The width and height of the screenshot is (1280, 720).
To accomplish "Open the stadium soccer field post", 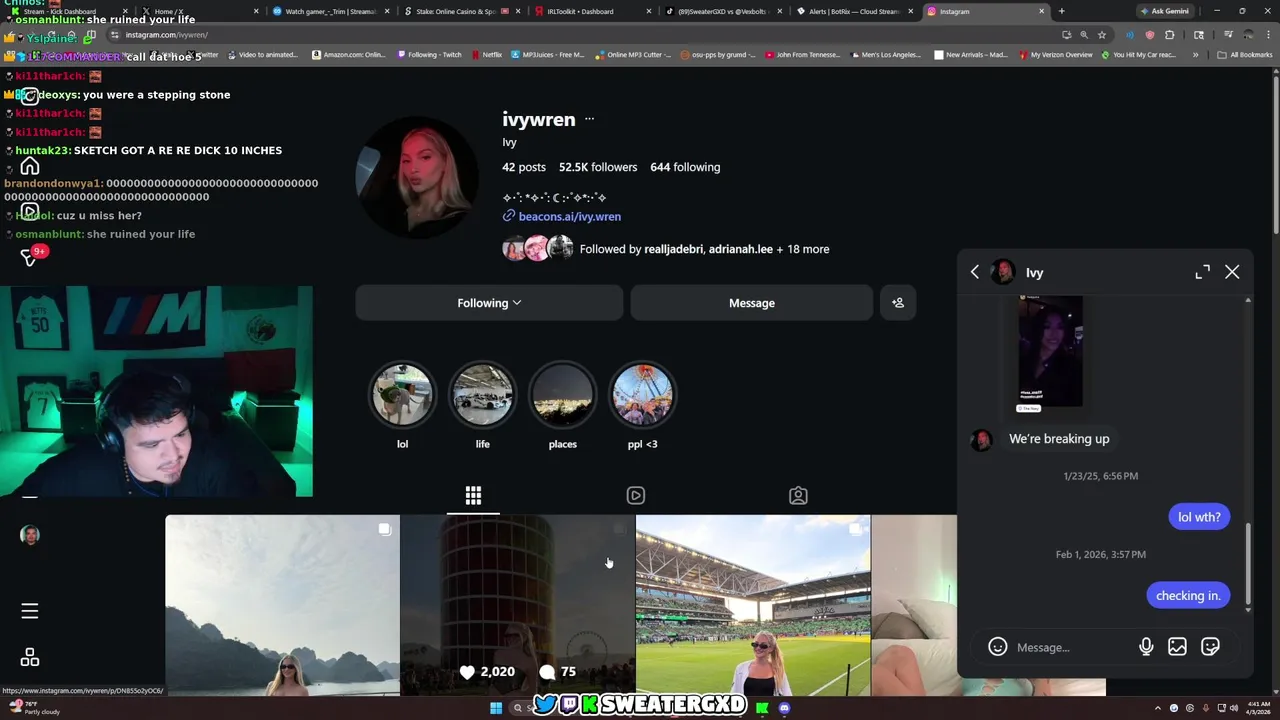I will pyautogui.click(x=753, y=605).
